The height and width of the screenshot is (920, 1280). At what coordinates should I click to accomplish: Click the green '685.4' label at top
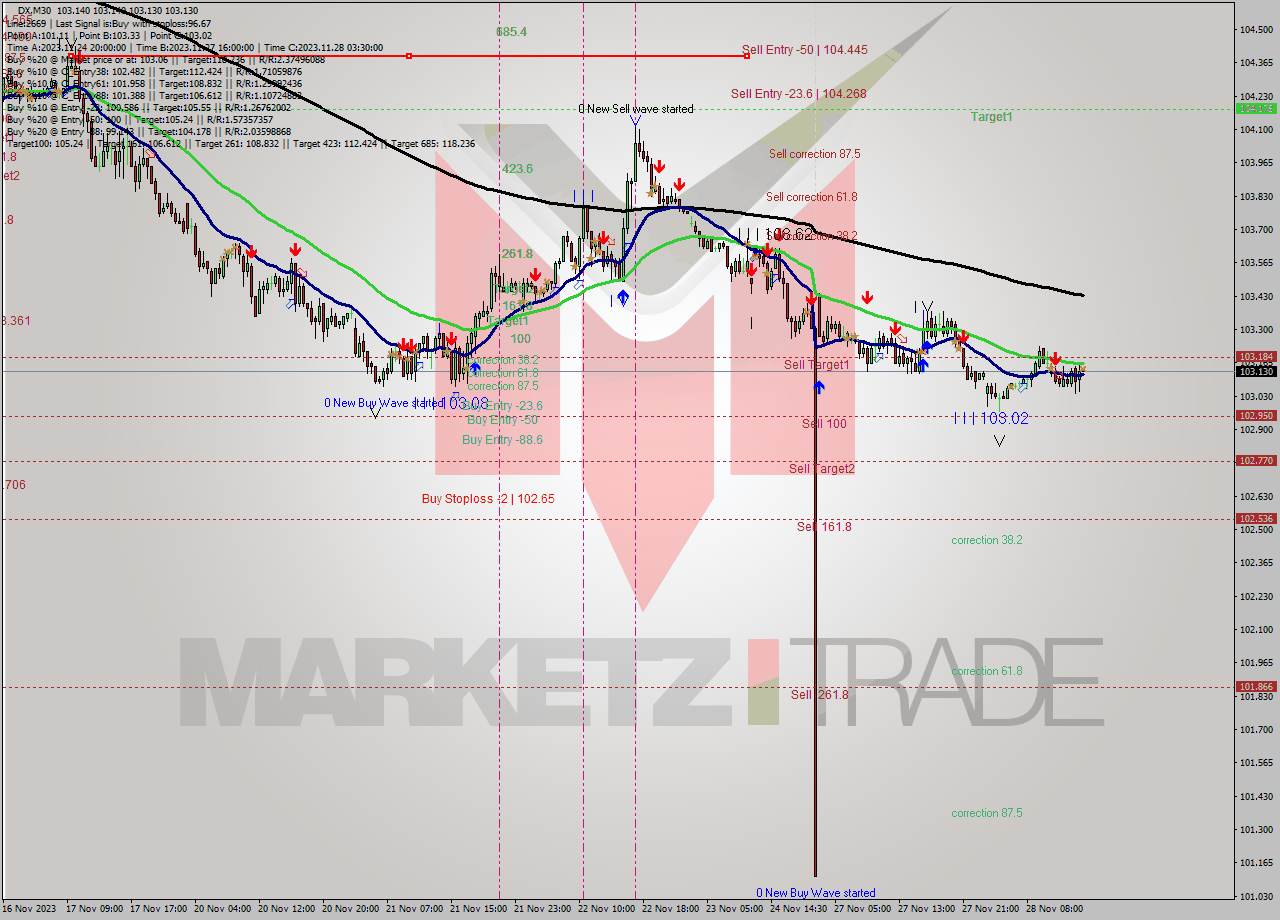pyautogui.click(x=511, y=32)
